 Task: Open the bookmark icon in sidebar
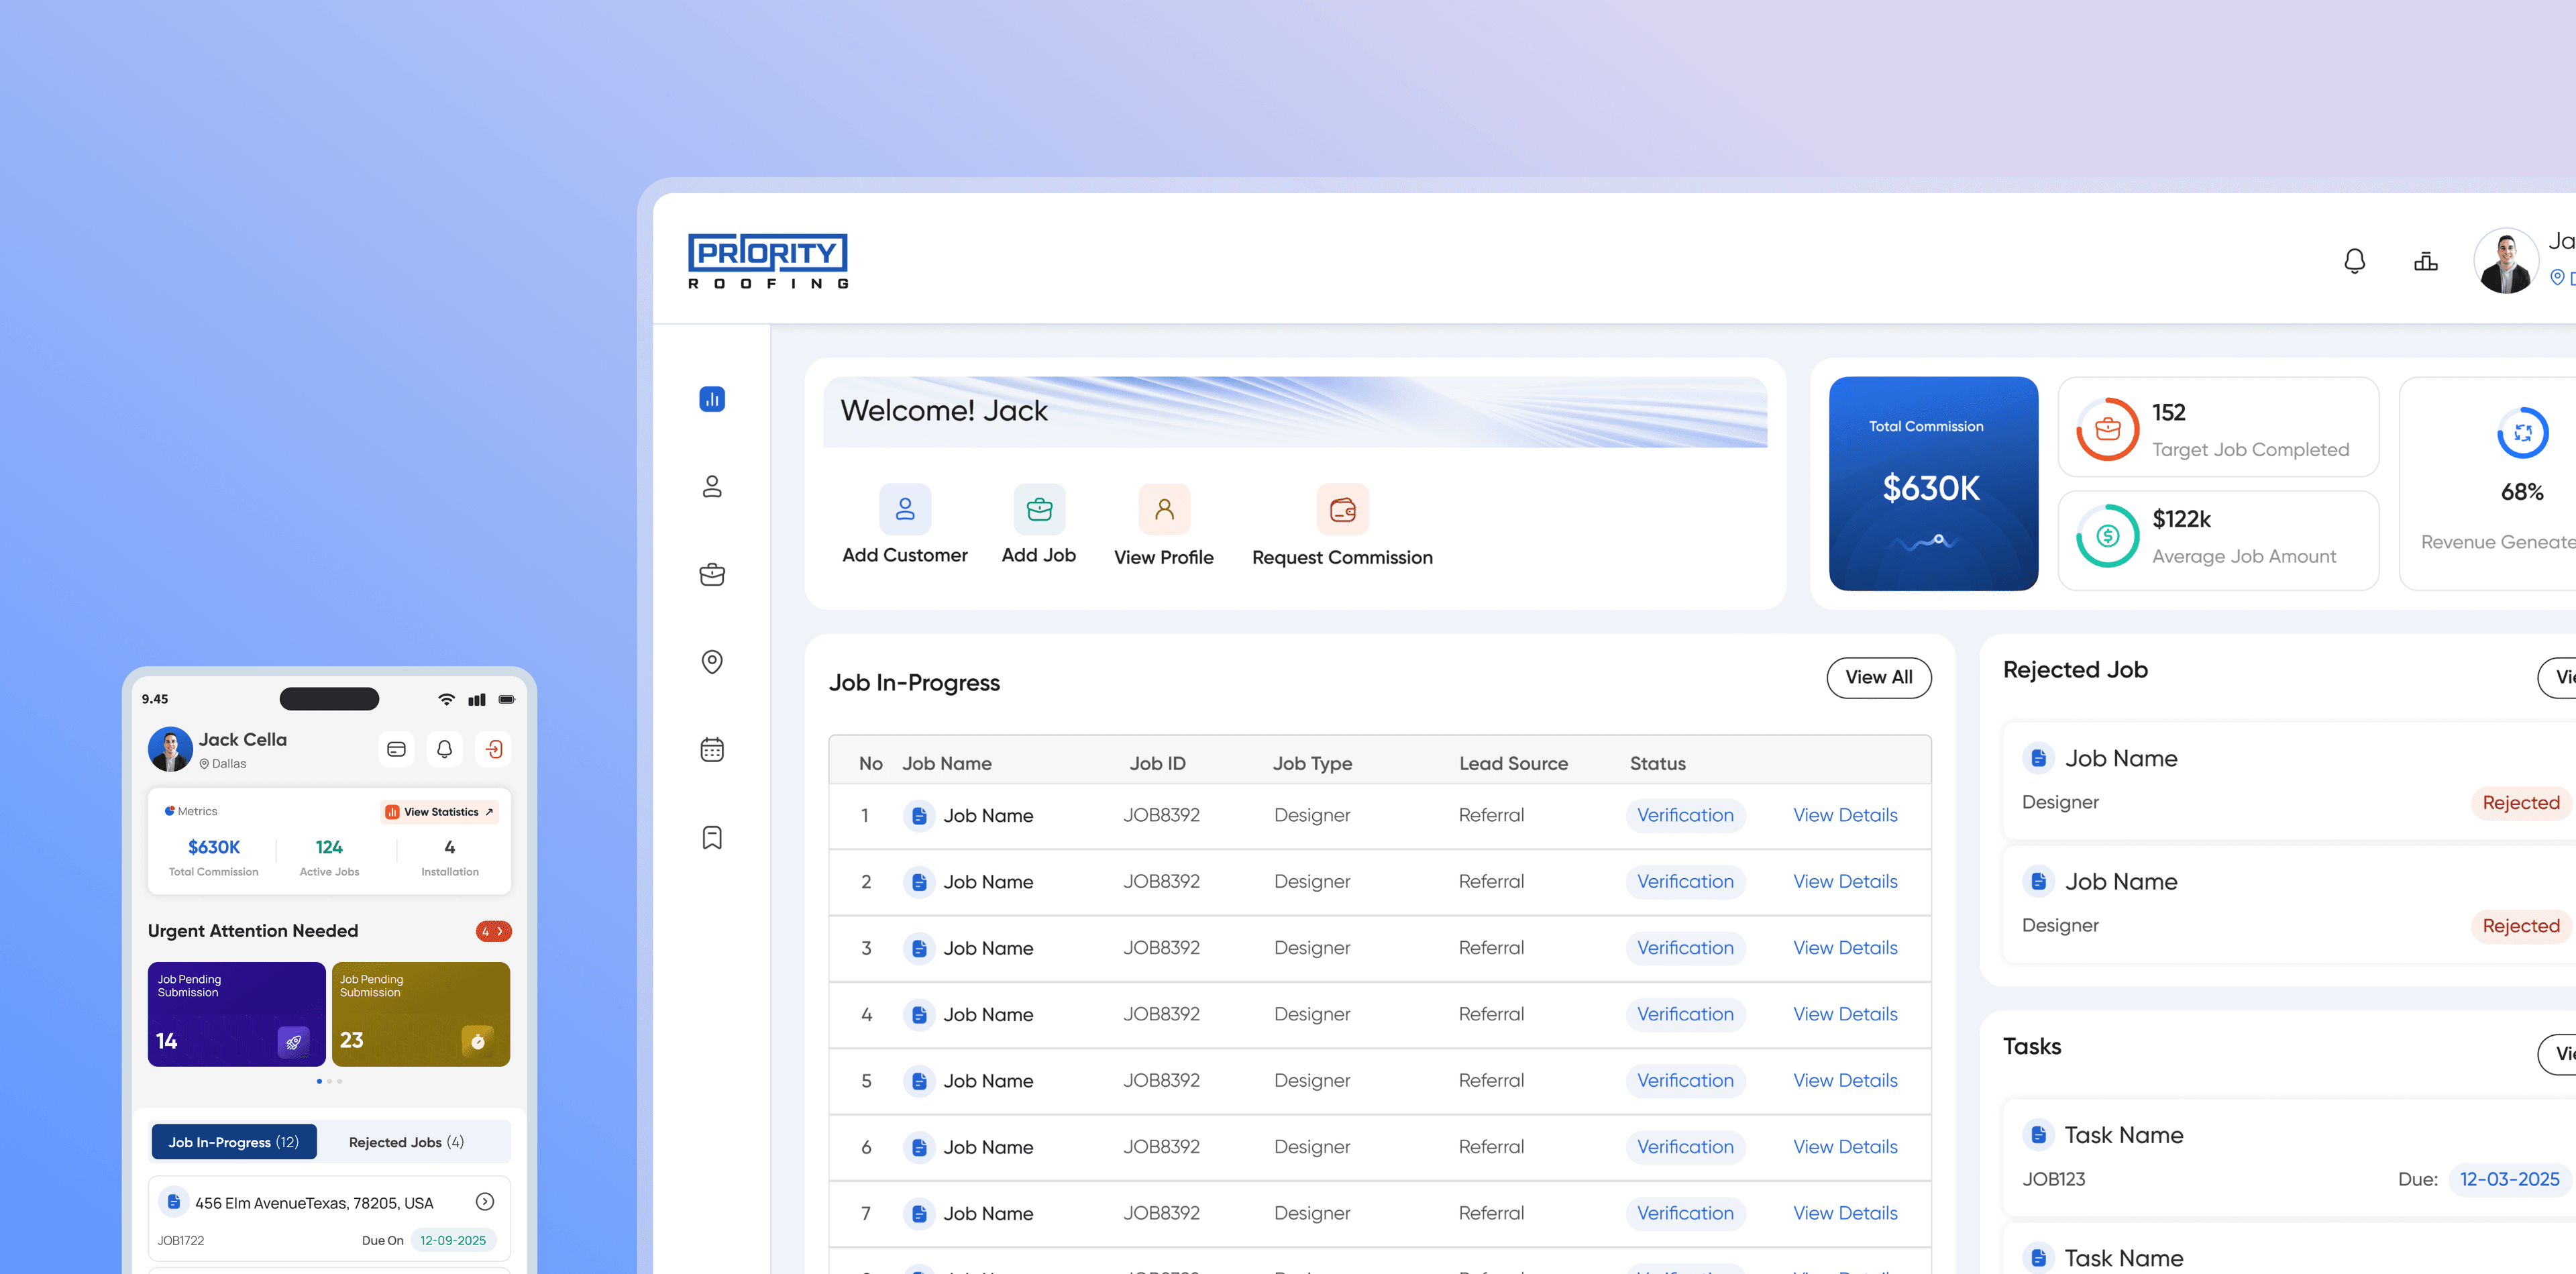click(712, 837)
